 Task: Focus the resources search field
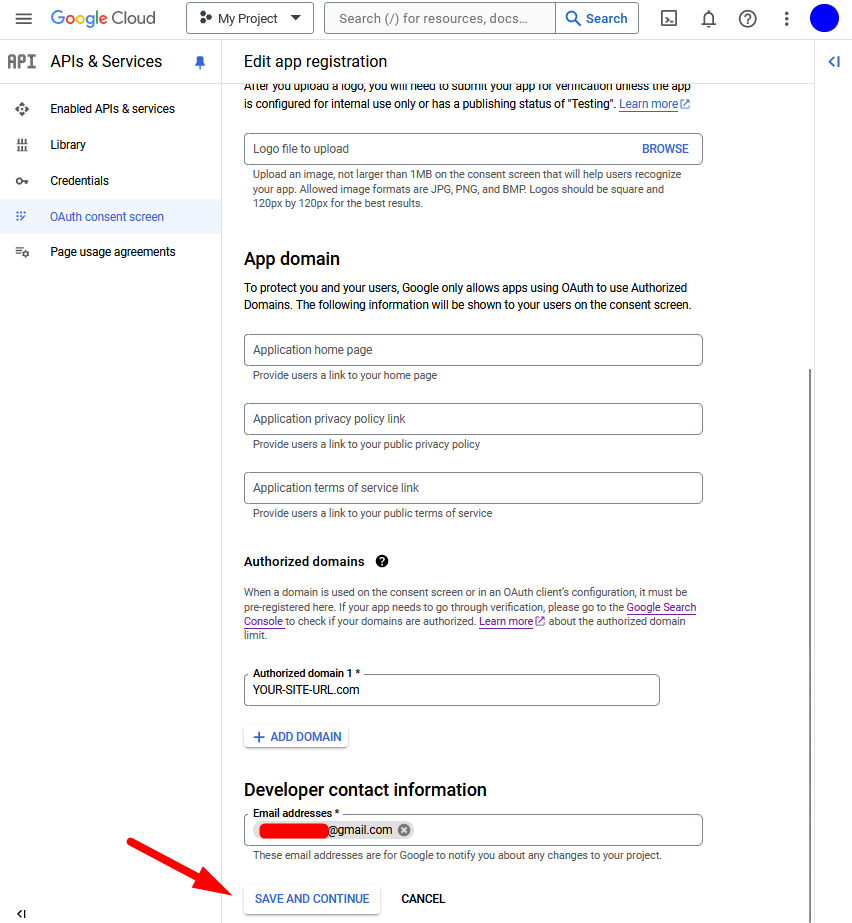coord(440,18)
